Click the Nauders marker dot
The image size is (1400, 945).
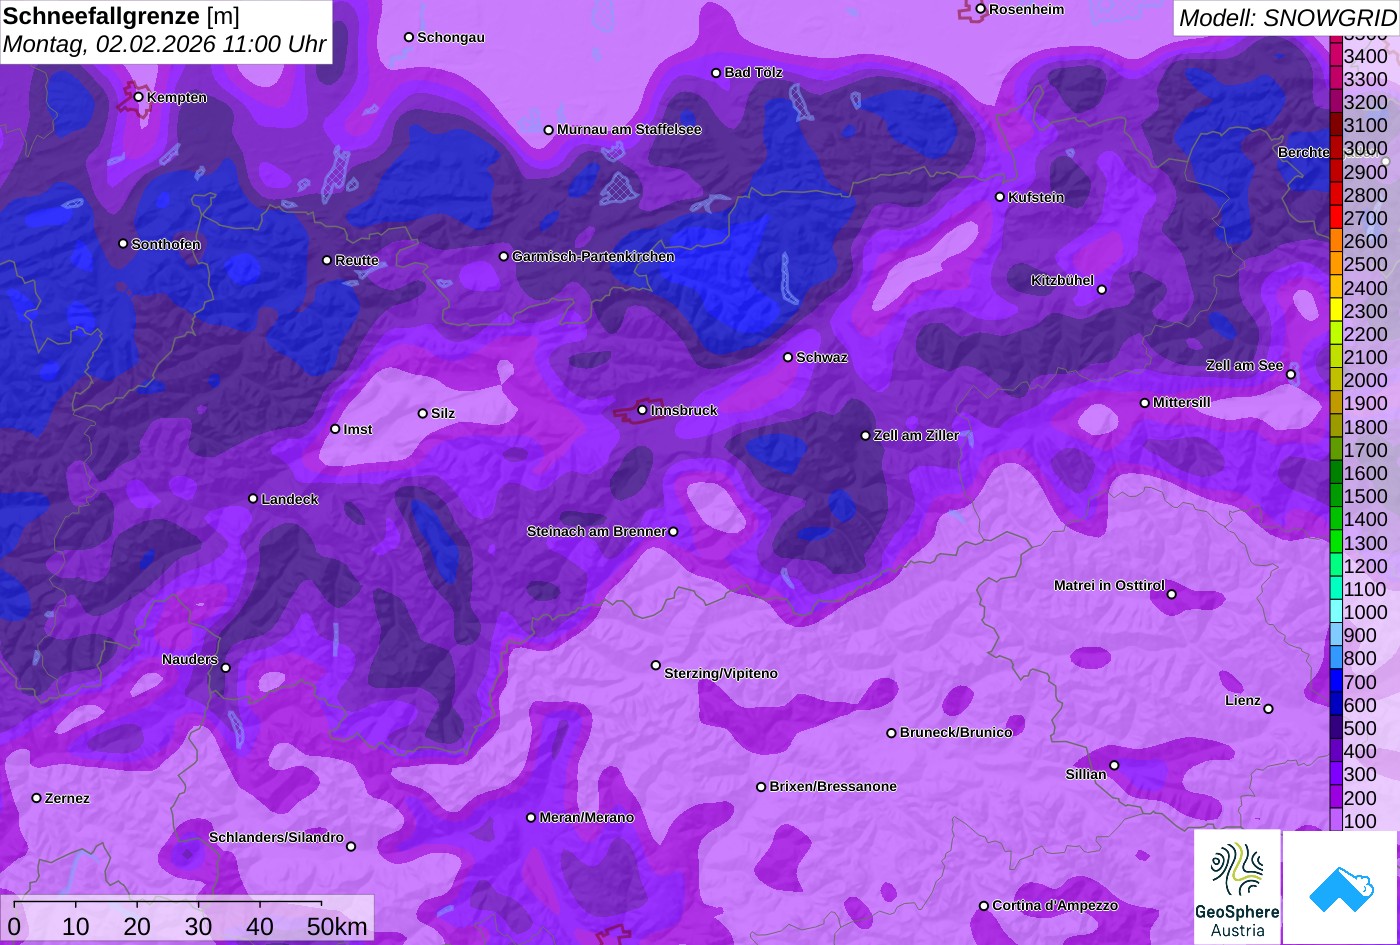226,668
